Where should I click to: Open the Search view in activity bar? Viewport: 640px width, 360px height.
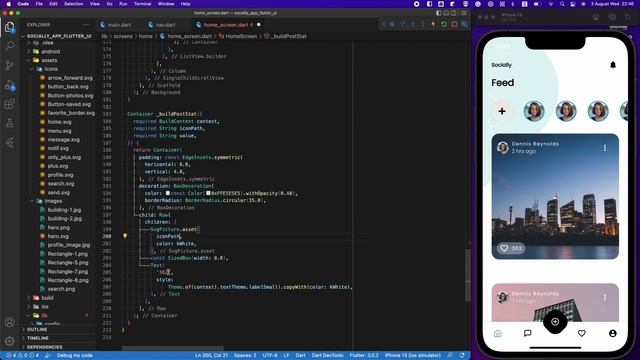coord(9,46)
